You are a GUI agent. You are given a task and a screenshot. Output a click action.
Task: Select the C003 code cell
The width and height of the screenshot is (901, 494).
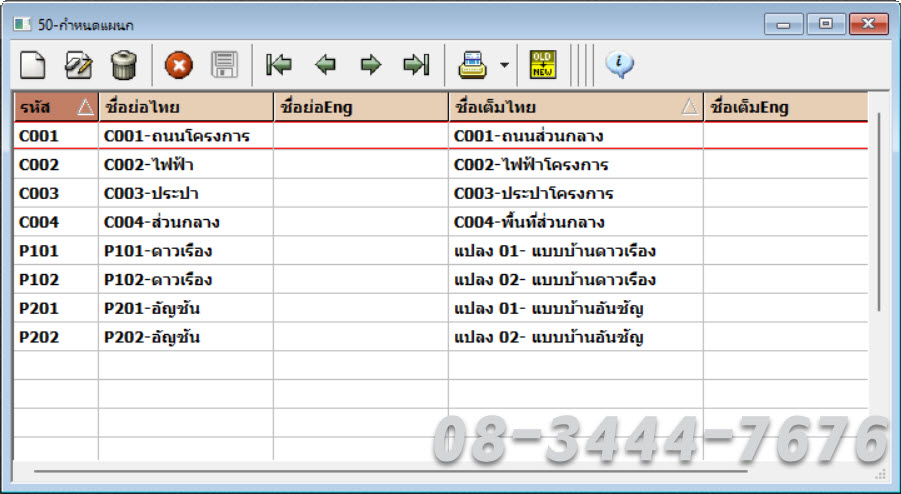[x=56, y=194]
